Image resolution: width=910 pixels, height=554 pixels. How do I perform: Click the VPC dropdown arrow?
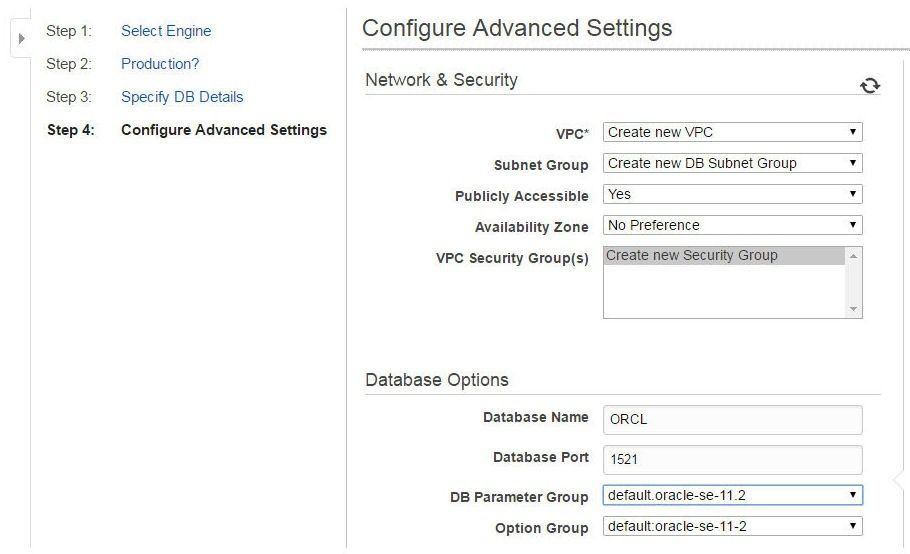click(x=853, y=132)
